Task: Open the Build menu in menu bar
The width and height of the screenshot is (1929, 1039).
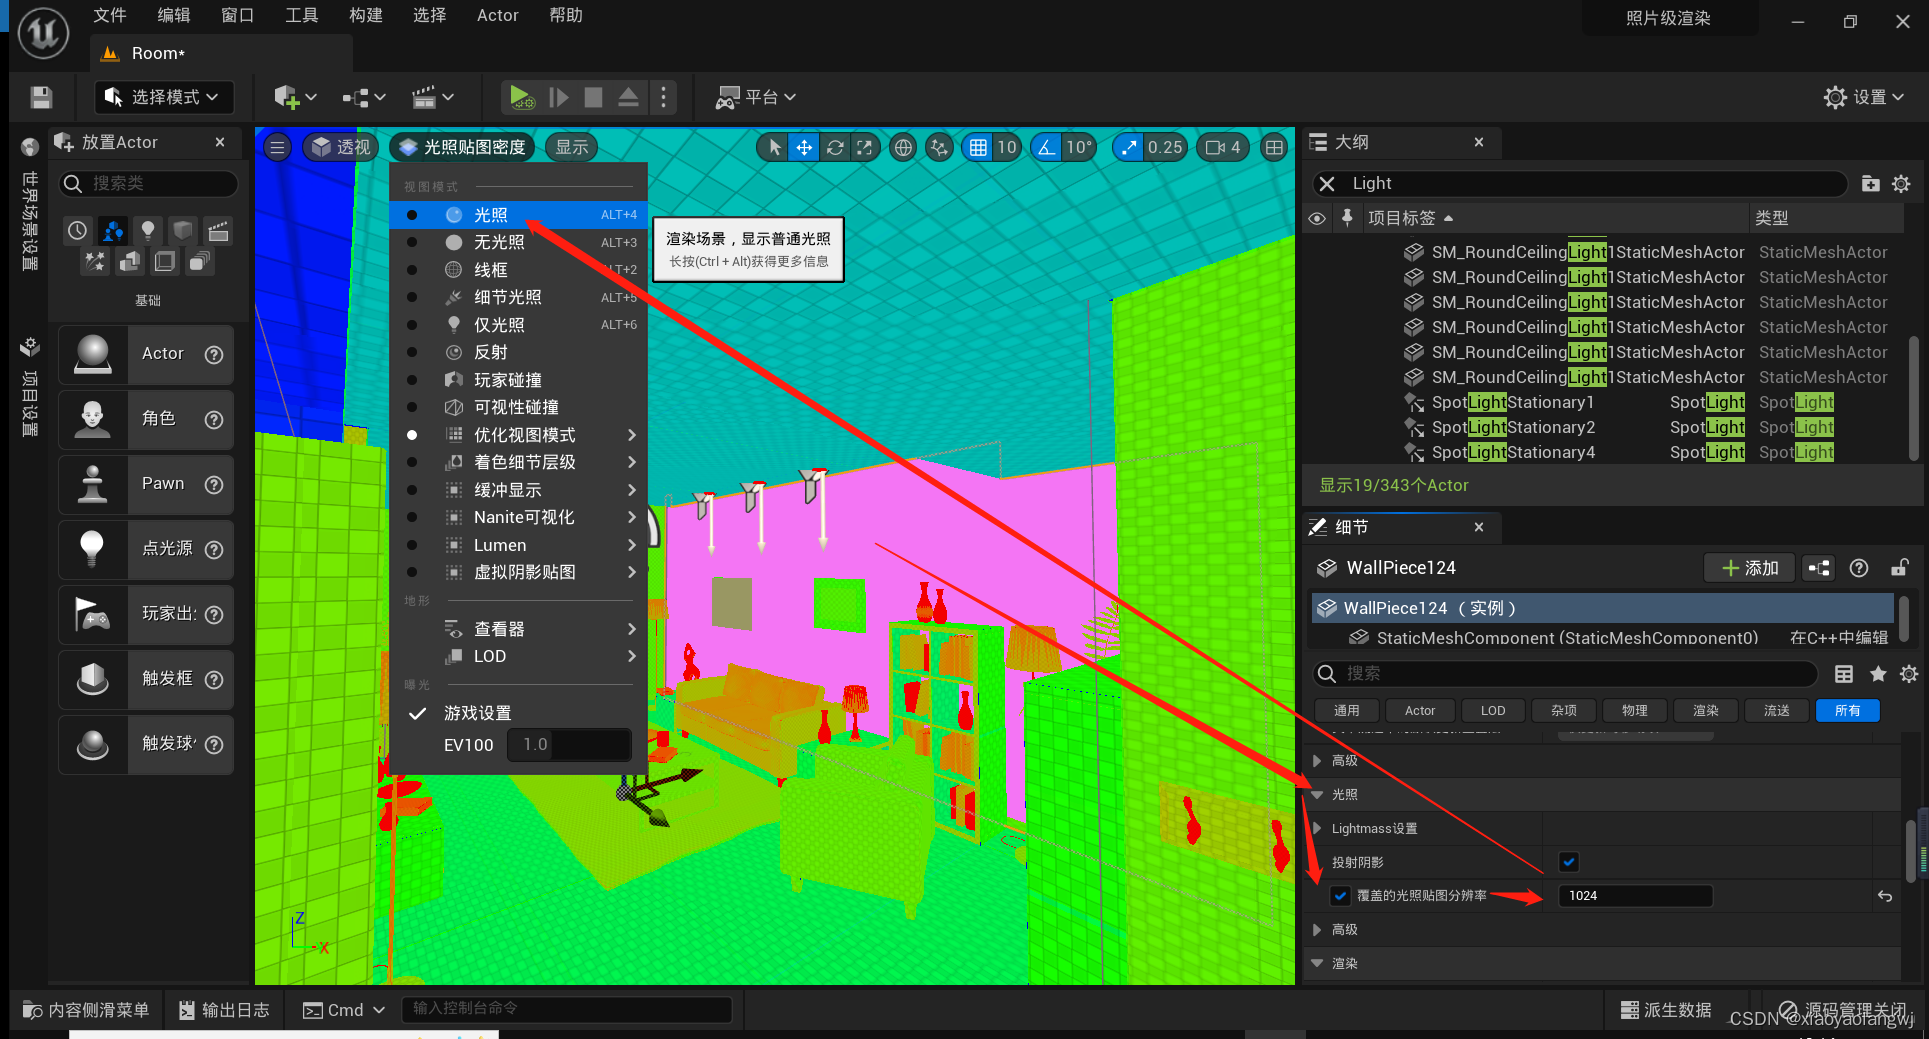Action: pyautogui.click(x=365, y=15)
